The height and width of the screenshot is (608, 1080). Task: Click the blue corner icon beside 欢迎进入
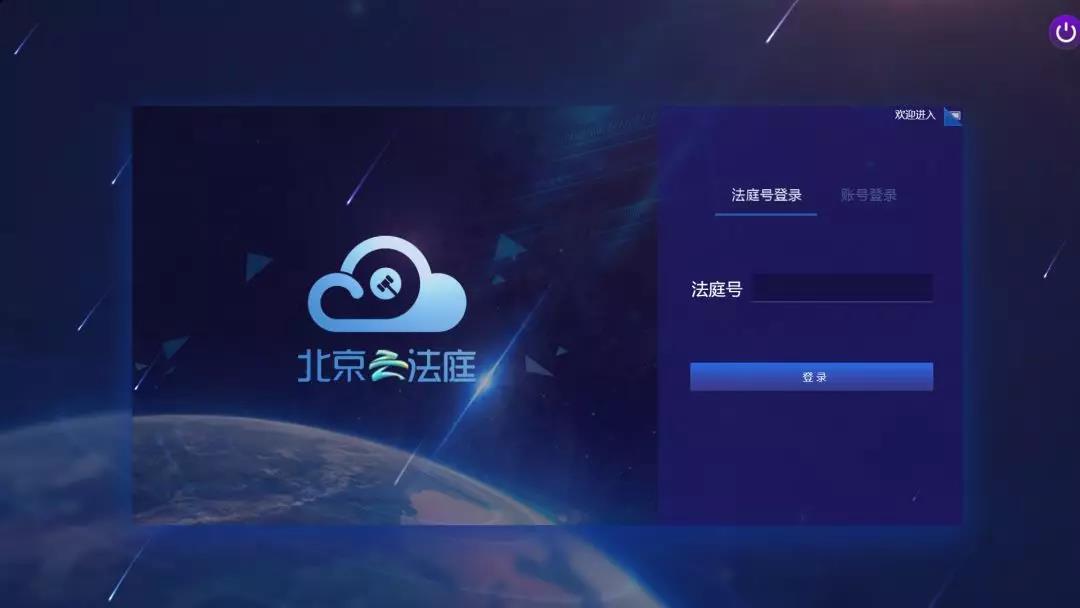coord(953,116)
